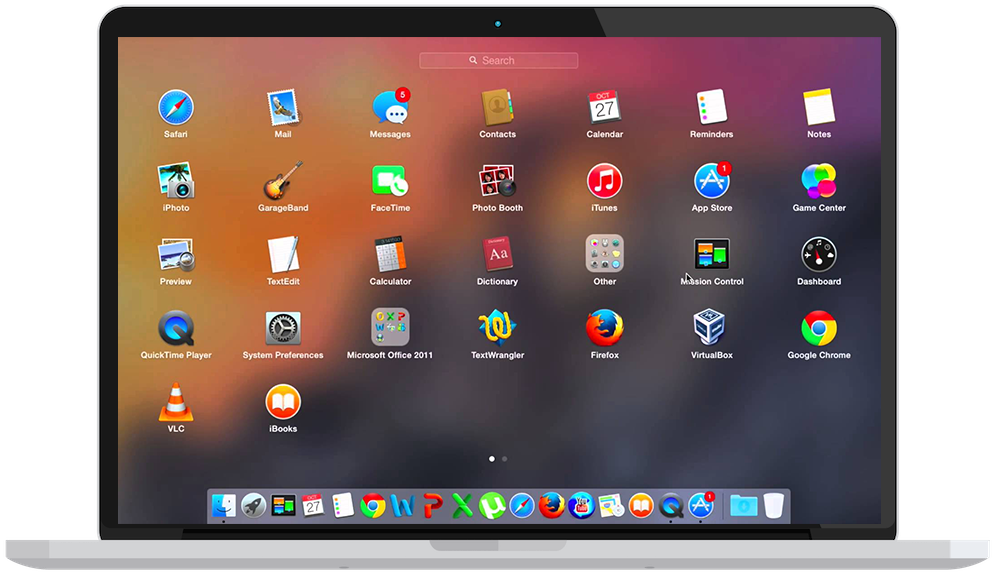Expand the Other apps folder
Screen dimensions: 1000x578
click(x=604, y=255)
